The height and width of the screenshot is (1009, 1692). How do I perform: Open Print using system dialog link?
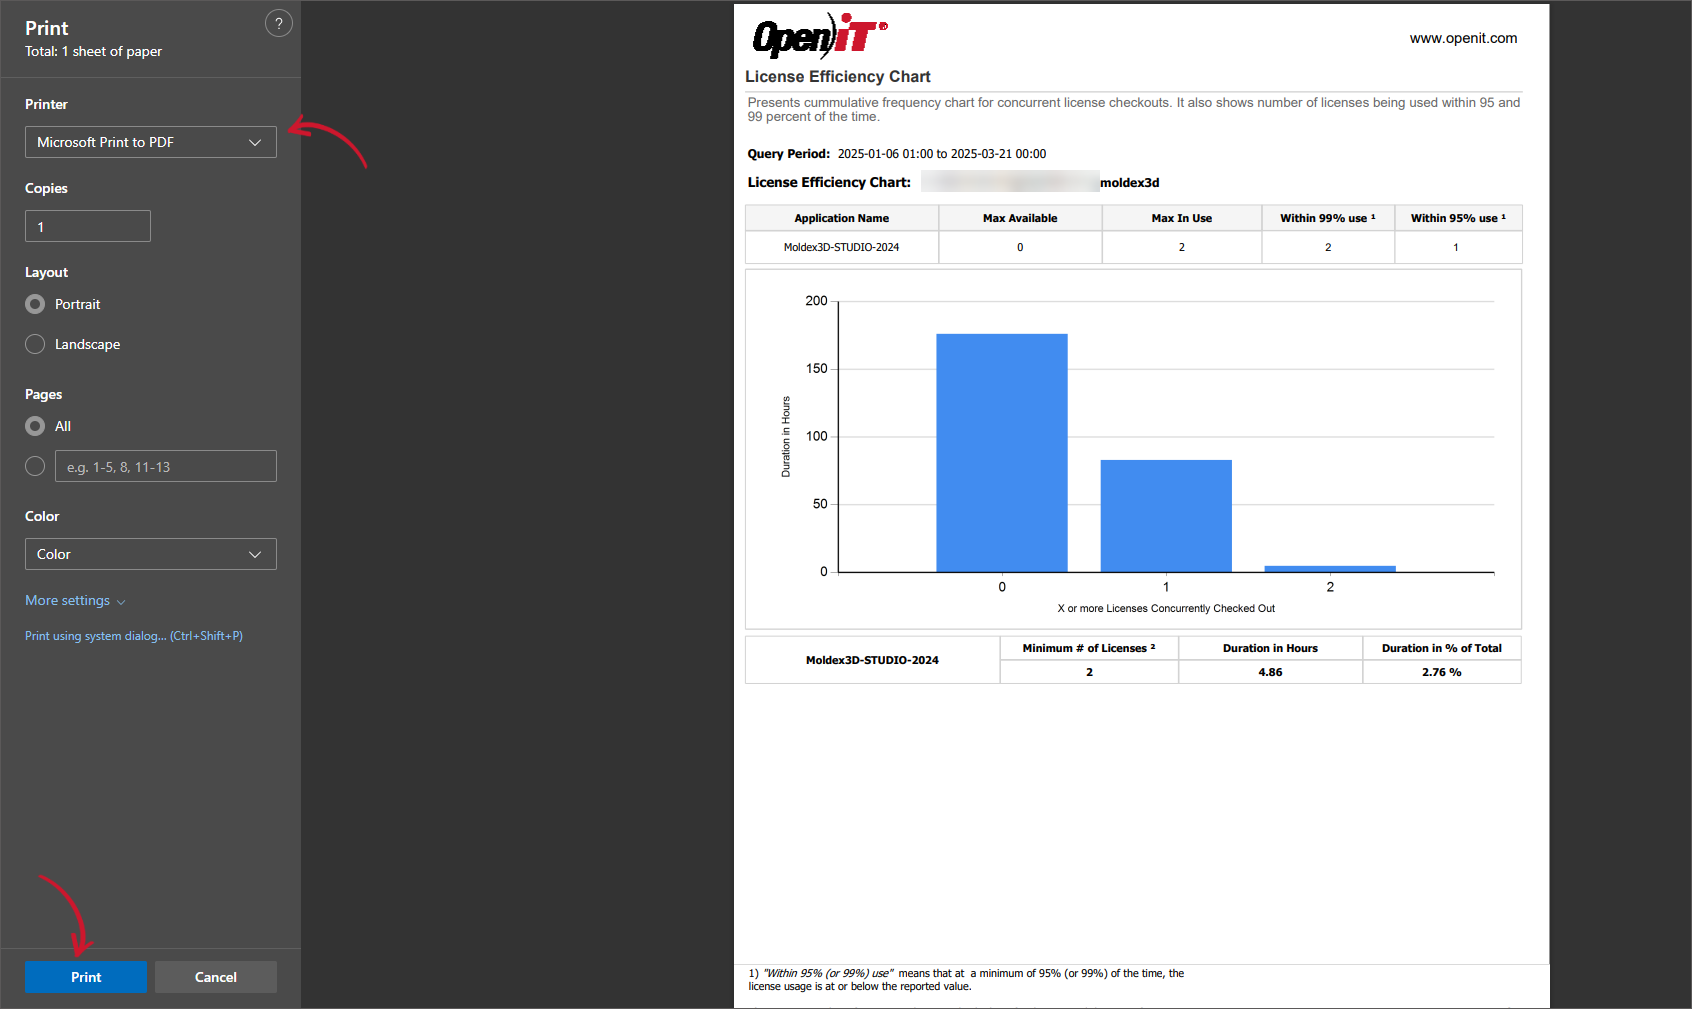point(134,636)
